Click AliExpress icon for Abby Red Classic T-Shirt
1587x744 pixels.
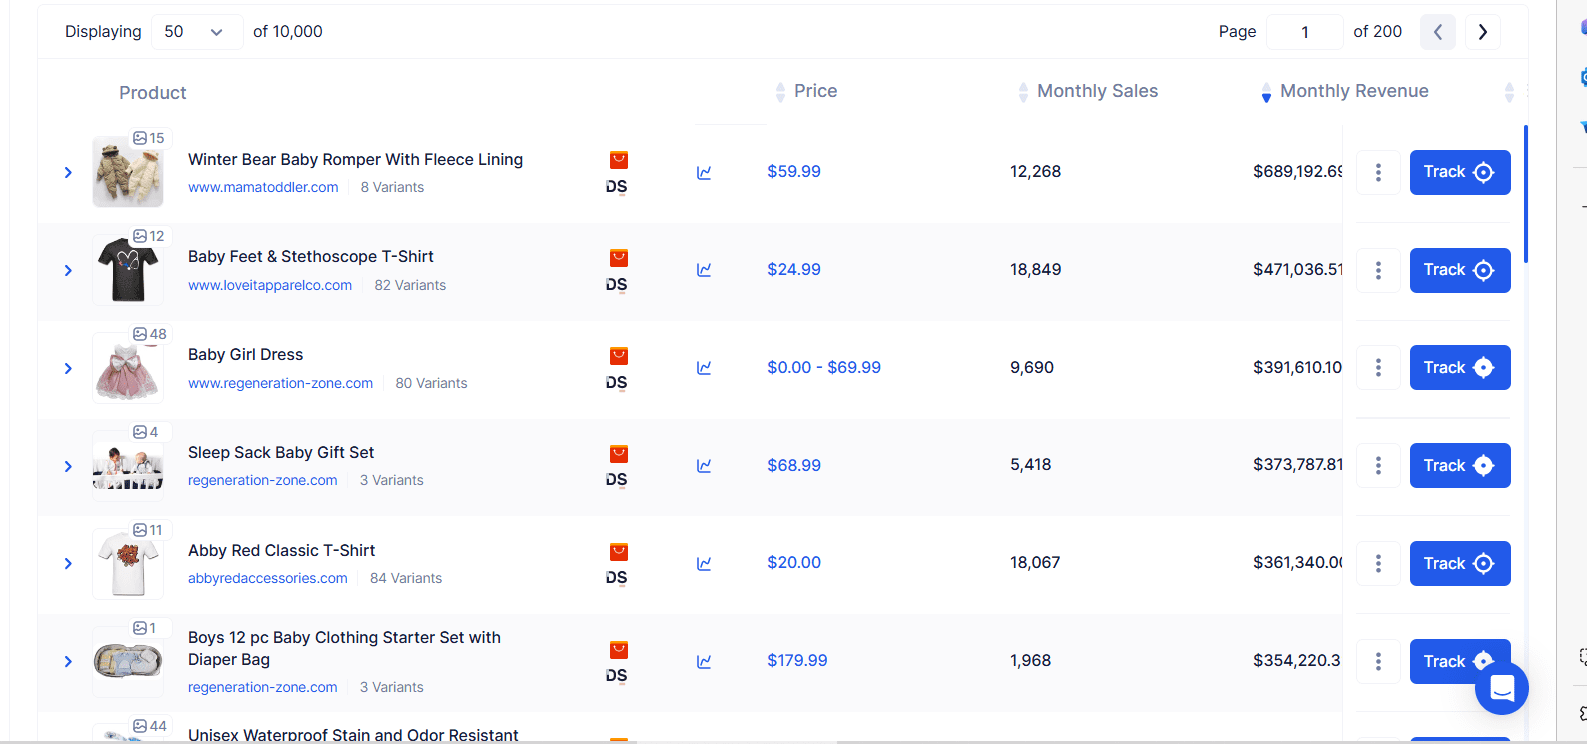[x=619, y=552]
